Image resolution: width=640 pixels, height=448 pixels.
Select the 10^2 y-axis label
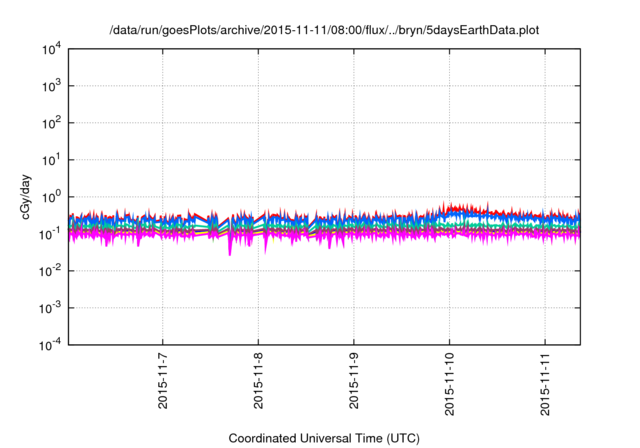pos(52,123)
